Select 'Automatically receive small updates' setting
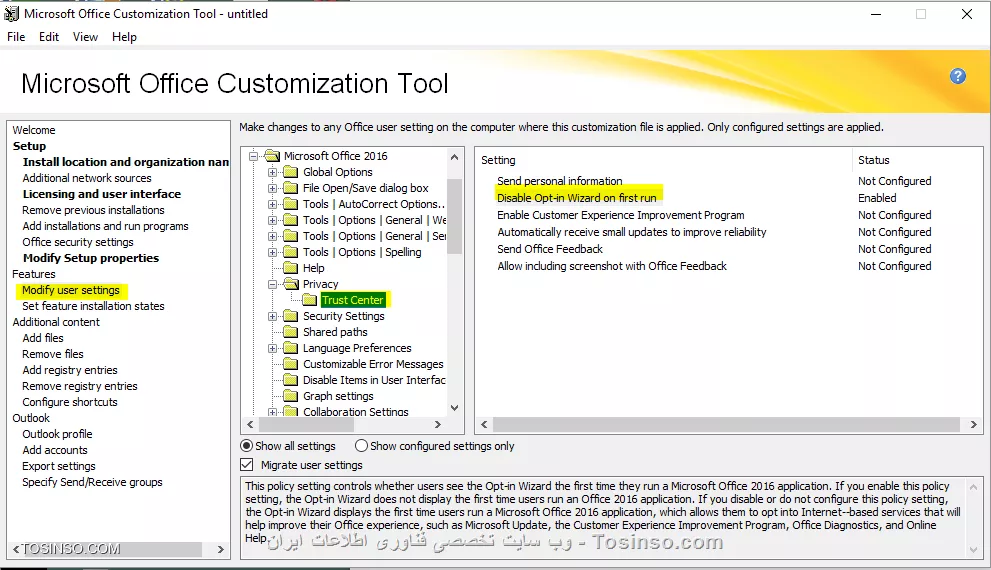 [x=631, y=232]
